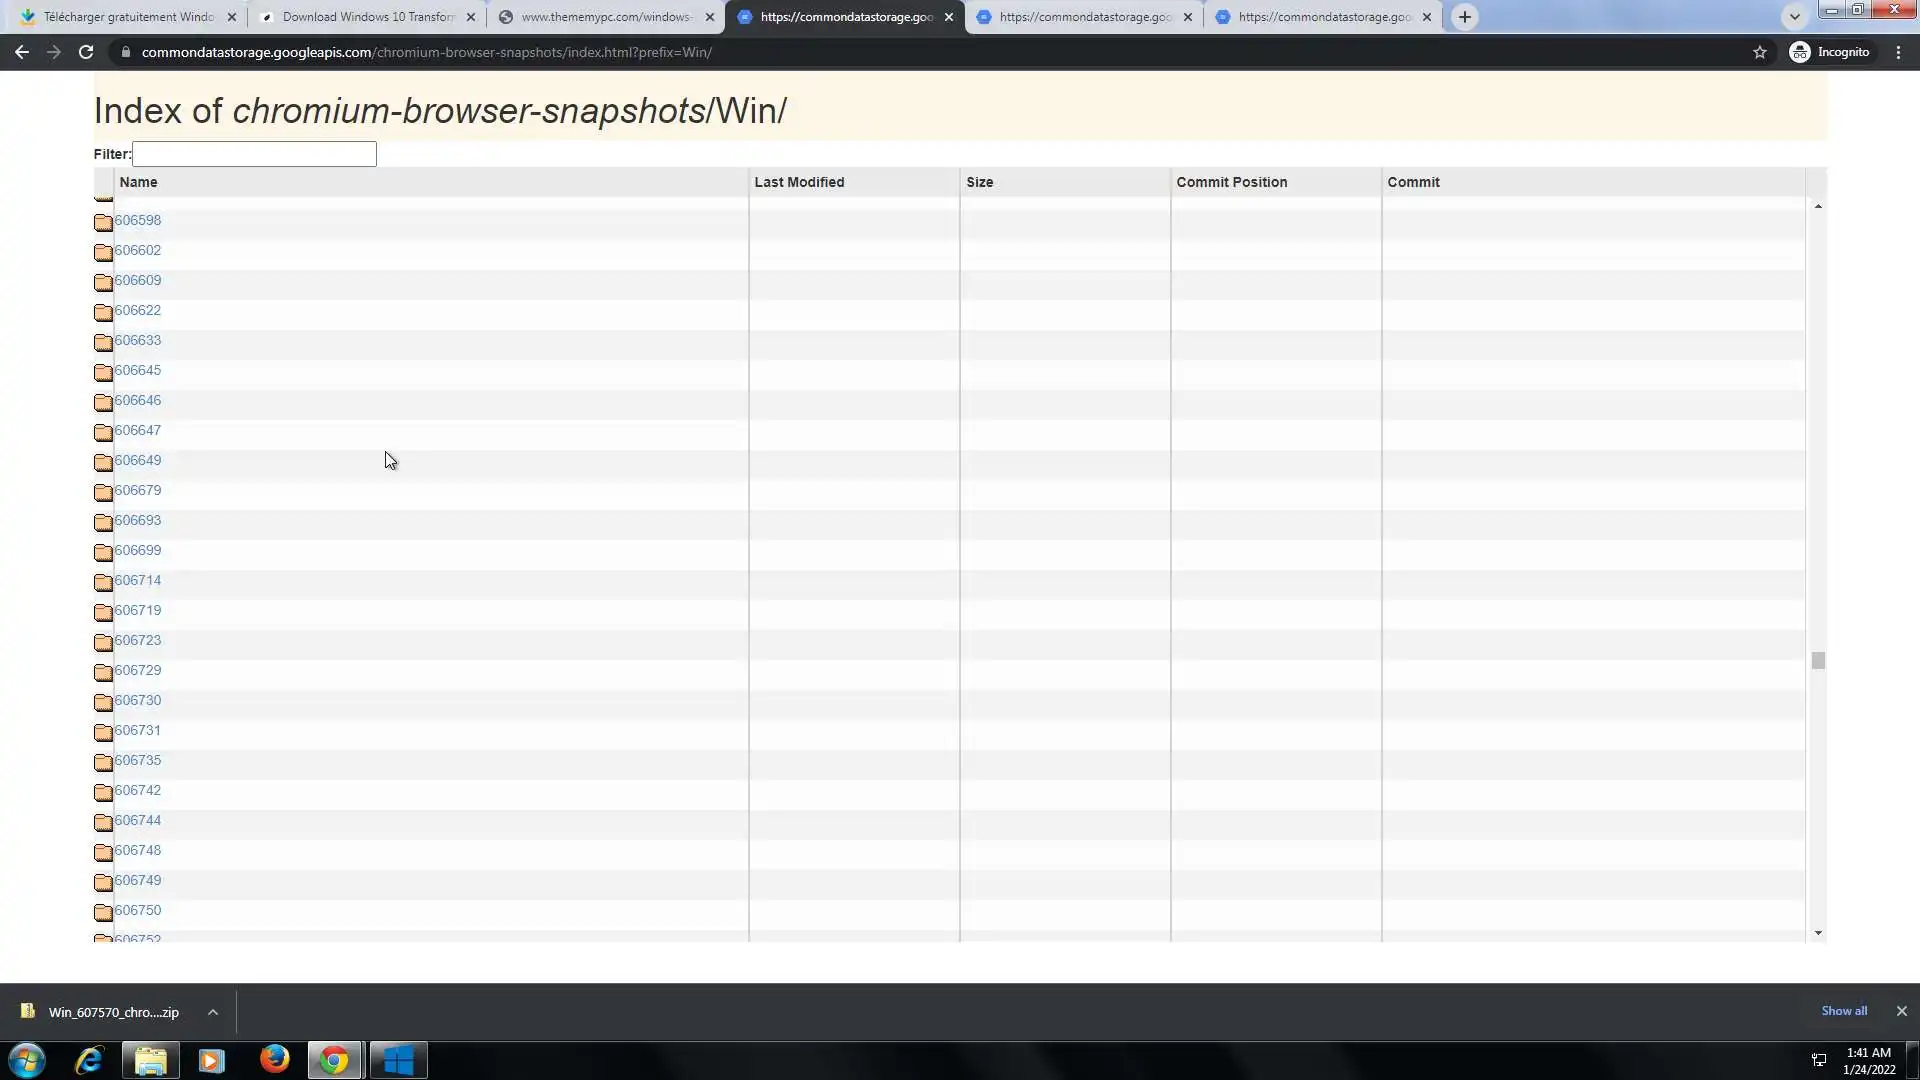
Task: Launch Internet Explorer from the taskbar
Action: [89, 1059]
